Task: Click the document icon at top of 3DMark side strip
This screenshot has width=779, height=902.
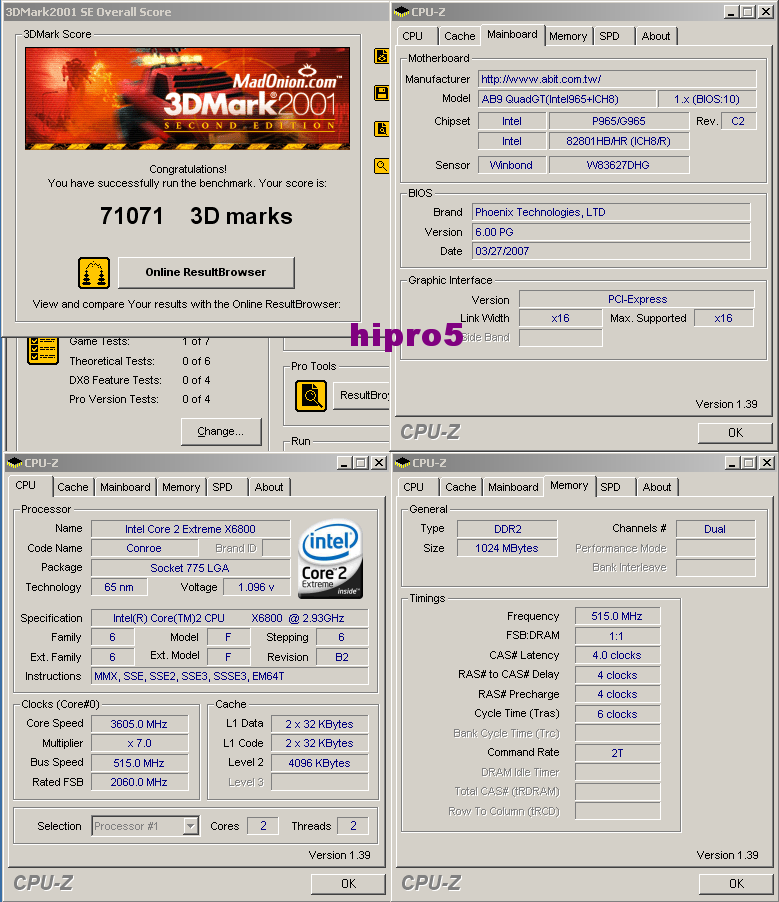Action: [x=381, y=56]
